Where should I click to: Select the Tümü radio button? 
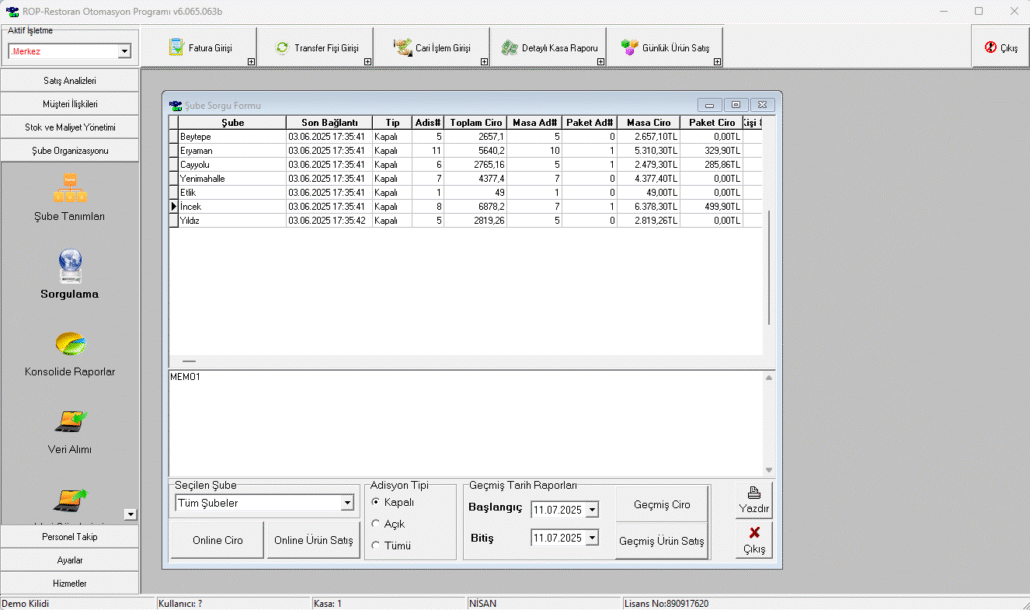(376, 546)
